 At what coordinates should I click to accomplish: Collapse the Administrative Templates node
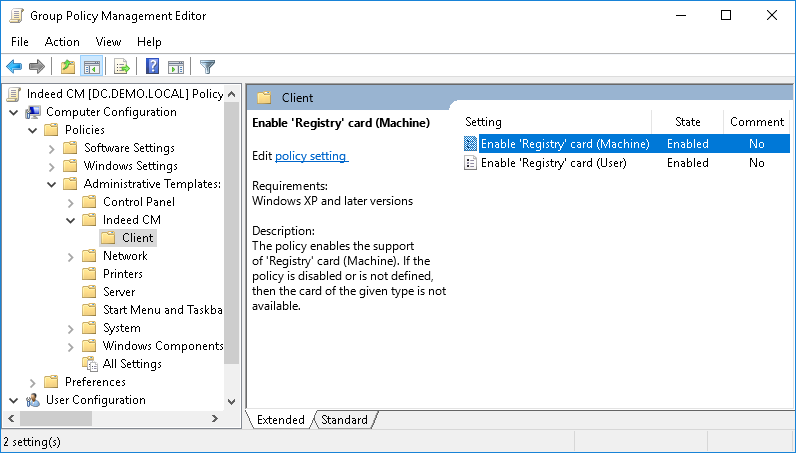pyautogui.click(x=51, y=184)
